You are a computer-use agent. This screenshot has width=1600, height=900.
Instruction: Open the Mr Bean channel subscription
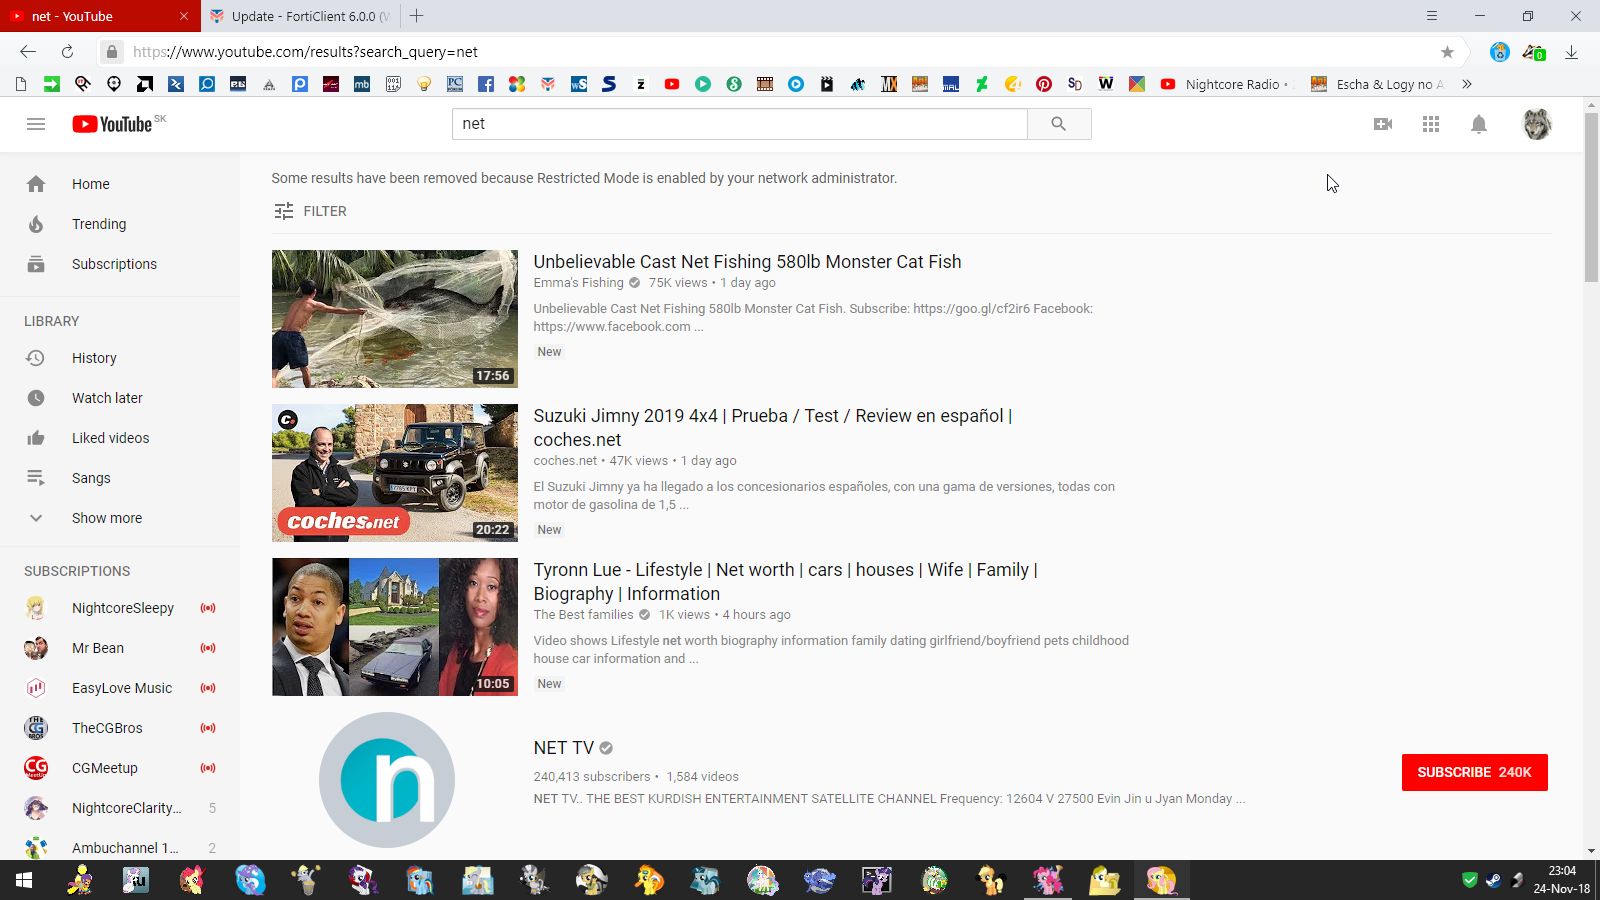[x=120, y=648]
